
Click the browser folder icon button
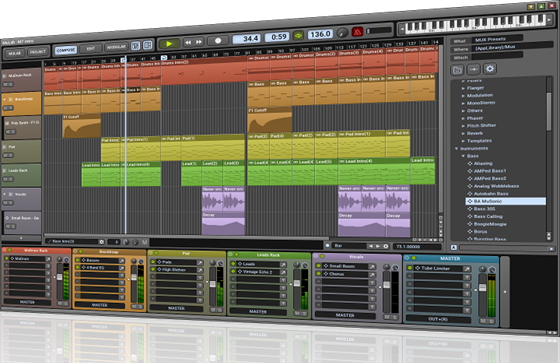coord(457,70)
